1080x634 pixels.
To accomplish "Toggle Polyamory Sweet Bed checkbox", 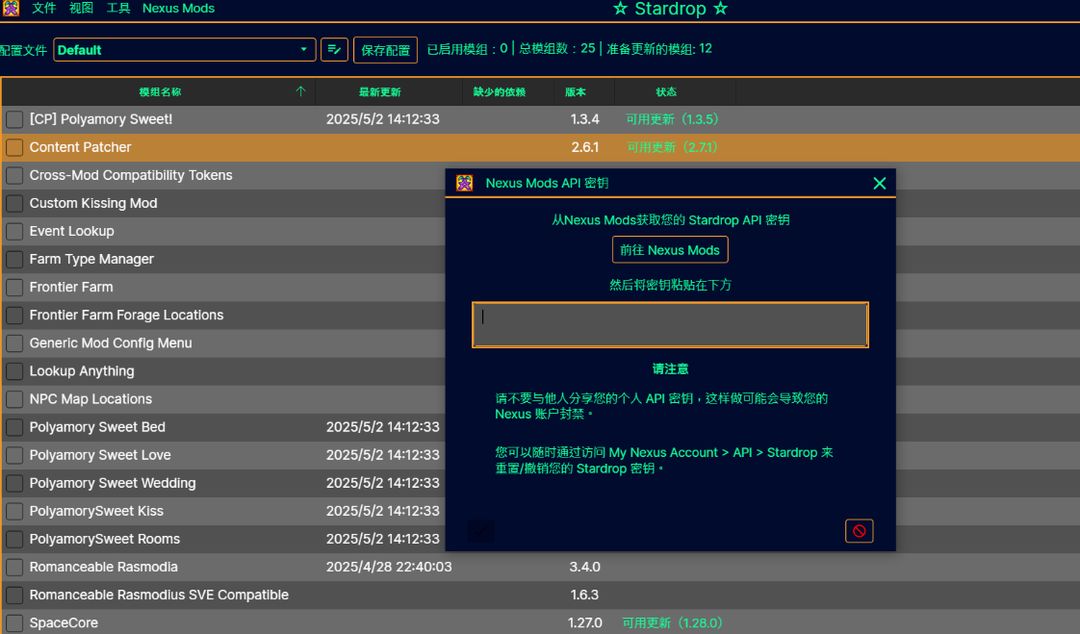I will [x=14, y=427].
